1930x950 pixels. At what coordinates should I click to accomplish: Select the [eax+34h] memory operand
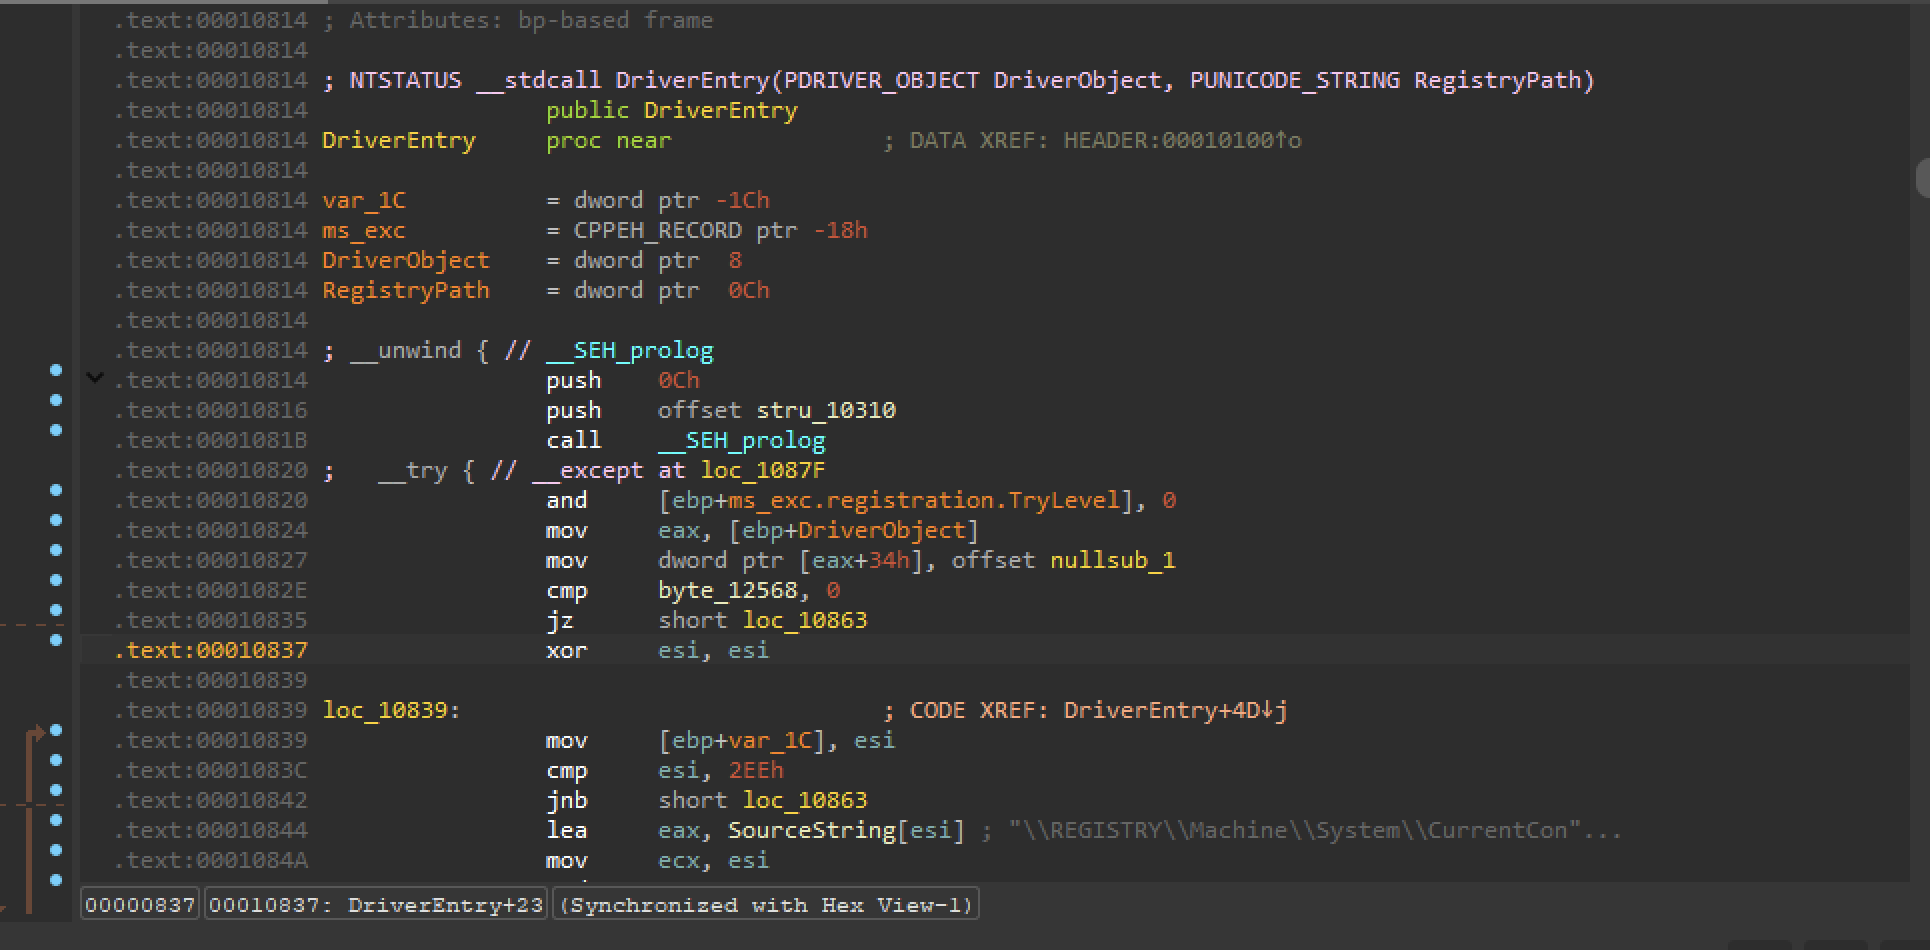868,560
